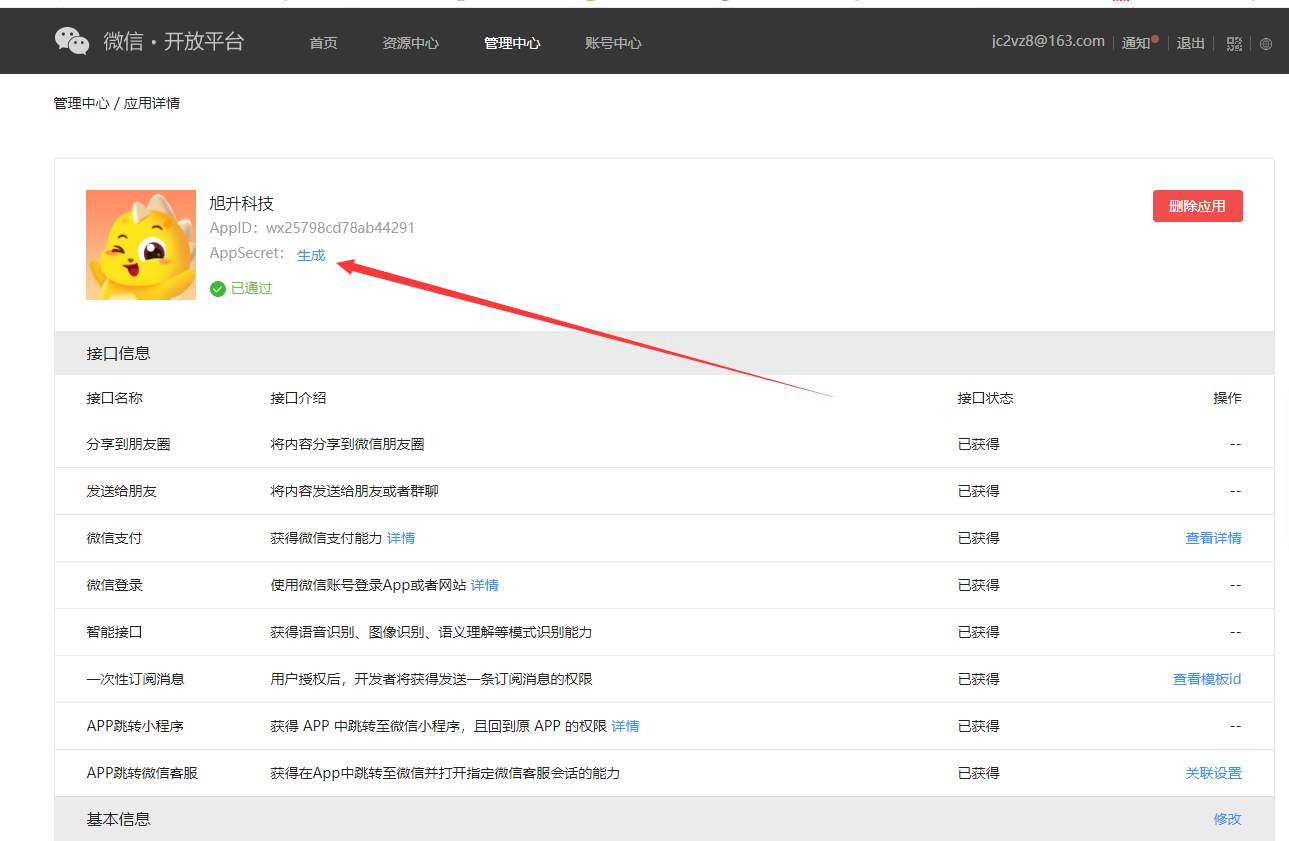
Task: Click the app name 旭升科技
Action: tap(241, 204)
